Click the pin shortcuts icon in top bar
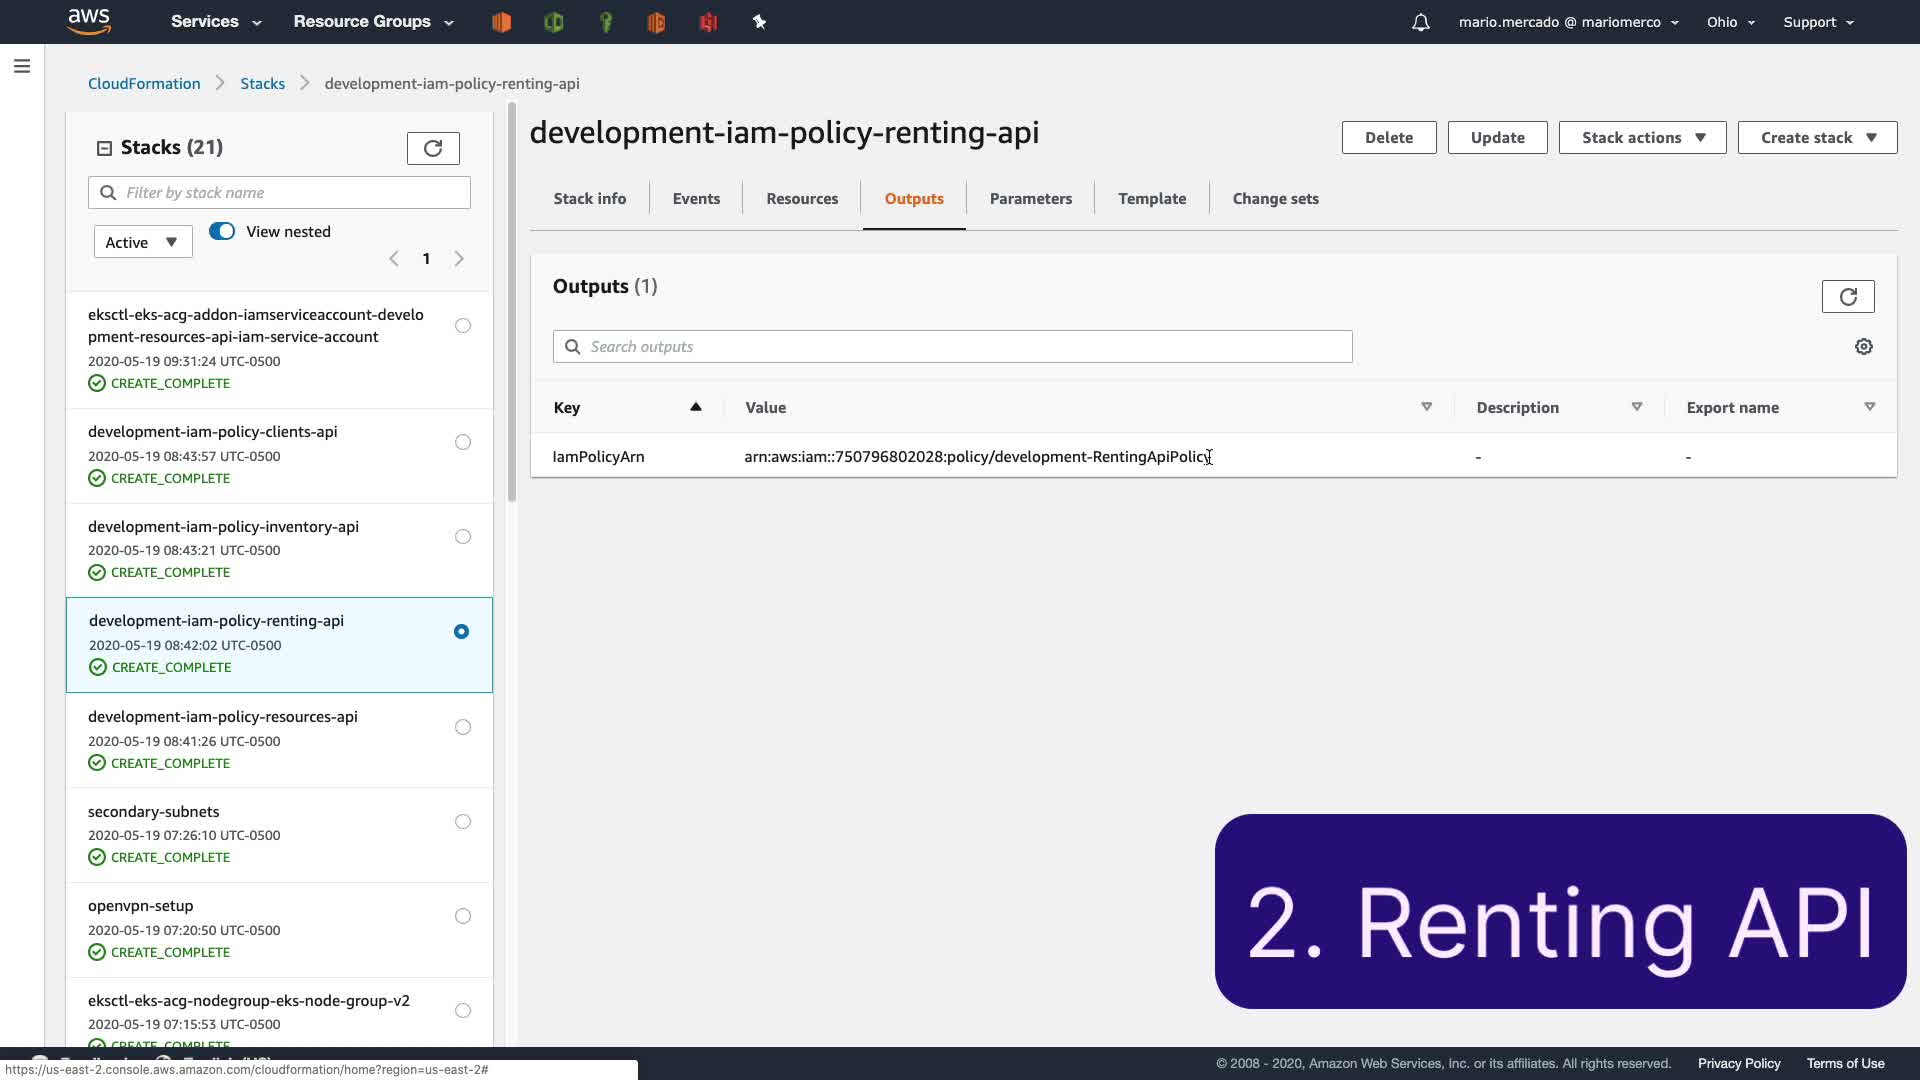The width and height of the screenshot is (1920, 1080). coord(759,22)
